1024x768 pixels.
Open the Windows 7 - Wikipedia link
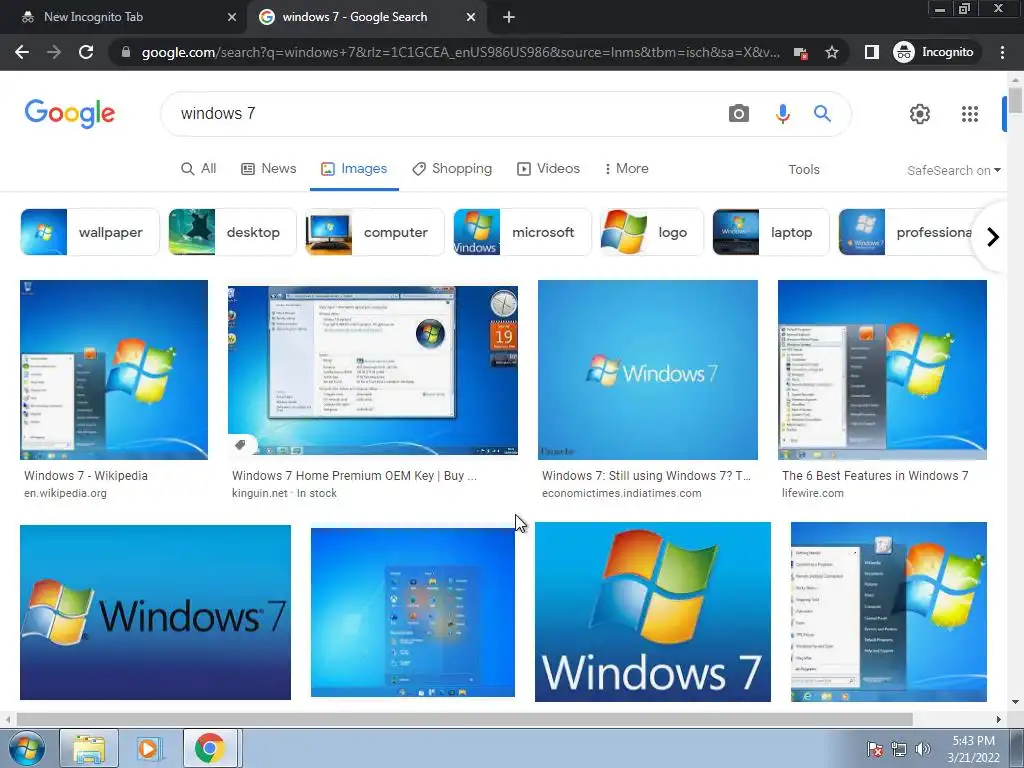point(86,475)
